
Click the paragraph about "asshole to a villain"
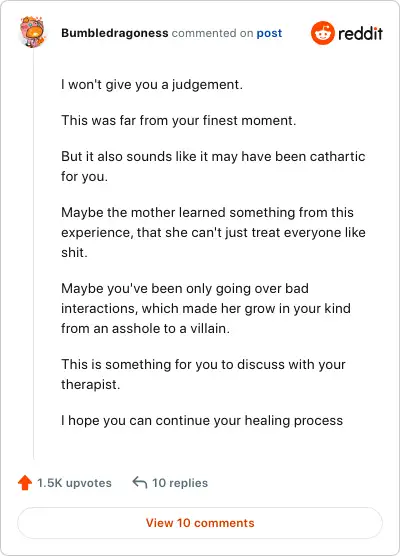(206, 308)
